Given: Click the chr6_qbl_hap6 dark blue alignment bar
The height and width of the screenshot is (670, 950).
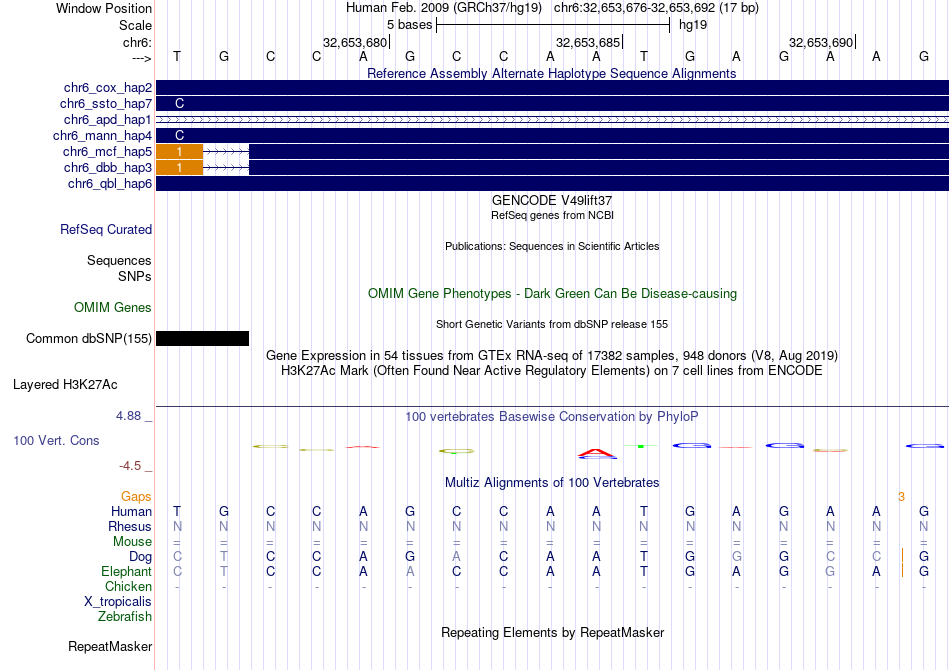Looking at the screenshot, I should (x=553, y=184).
